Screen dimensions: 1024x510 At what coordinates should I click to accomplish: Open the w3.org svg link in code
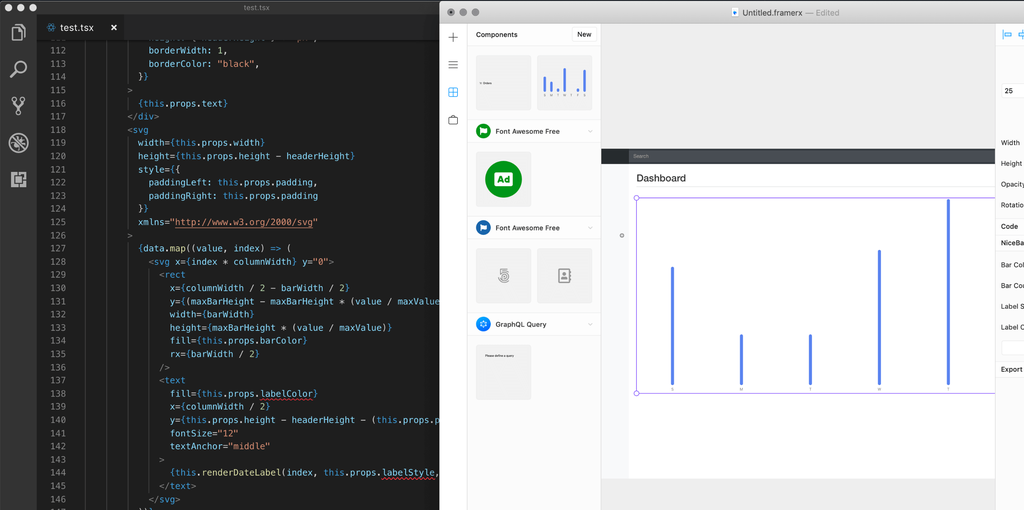(244, 222)
